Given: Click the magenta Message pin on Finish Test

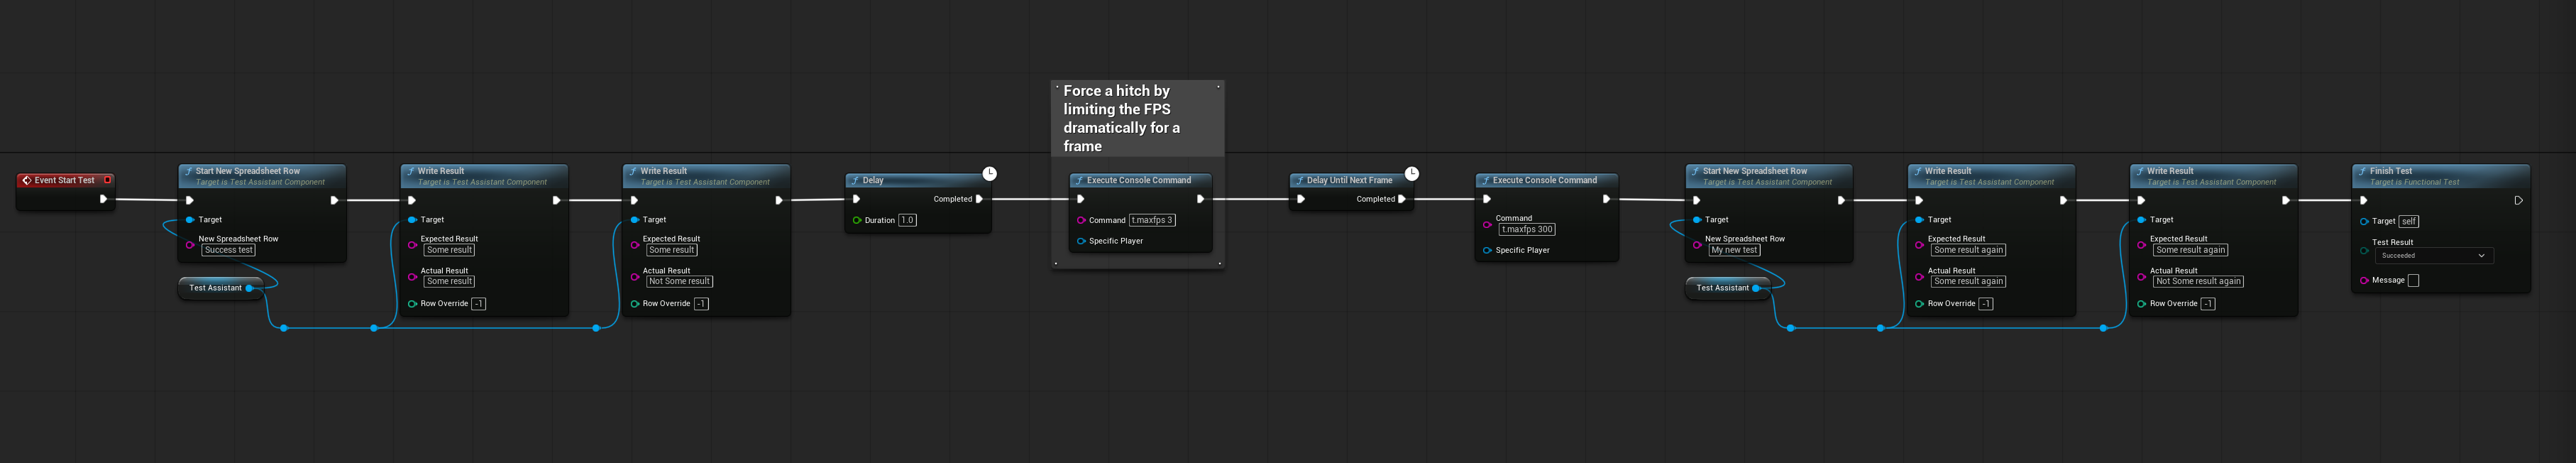Looking at the screenshot, I should (2364, 281).
